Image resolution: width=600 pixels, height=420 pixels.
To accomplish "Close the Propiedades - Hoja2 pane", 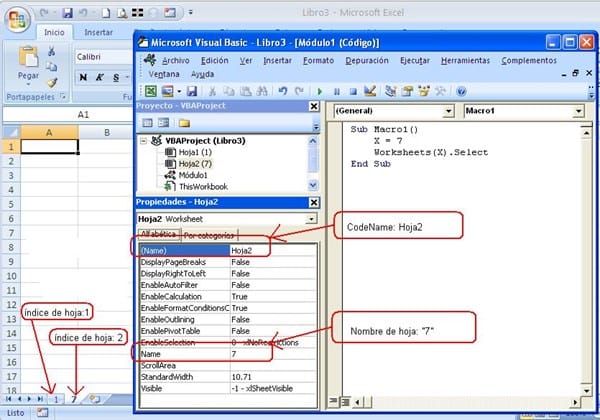I will pyautogui.click(x=314, y=202).
